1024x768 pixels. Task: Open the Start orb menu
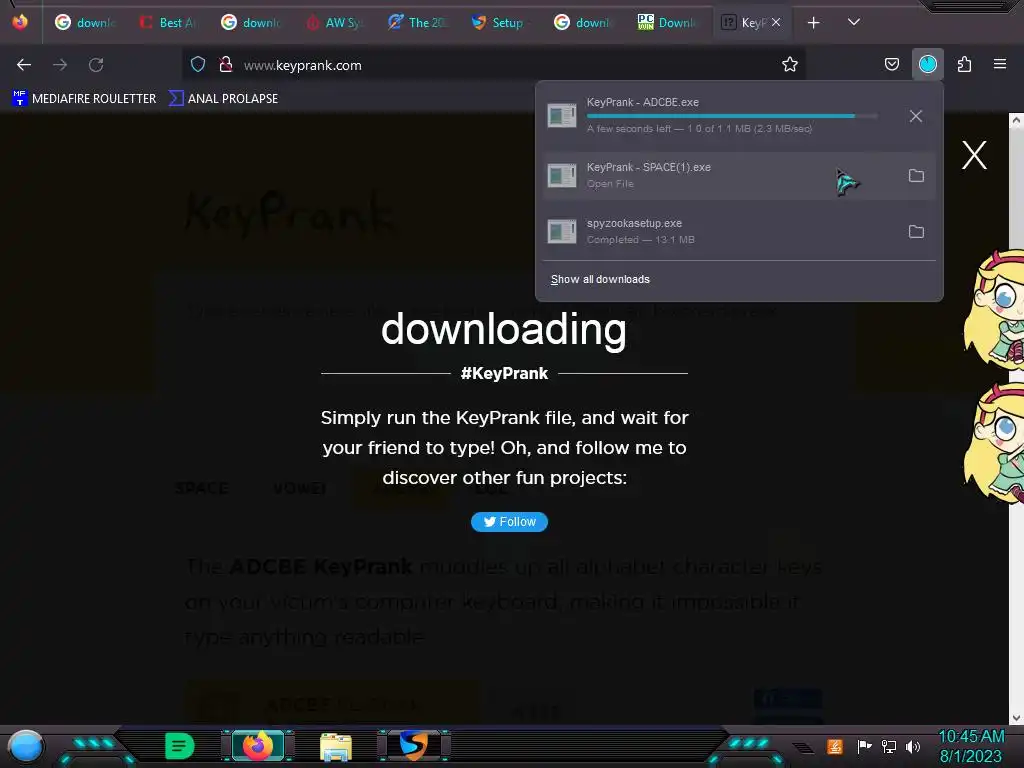[x=25, y=746]
